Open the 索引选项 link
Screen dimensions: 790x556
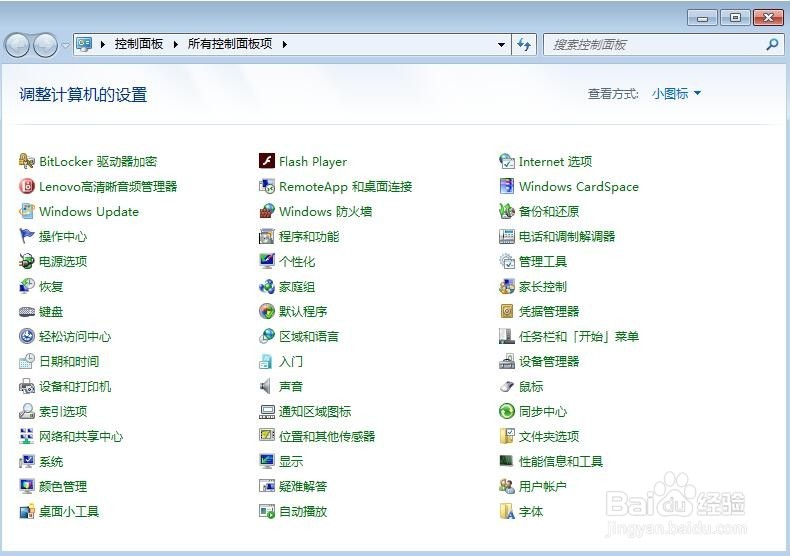pos(63,411)
